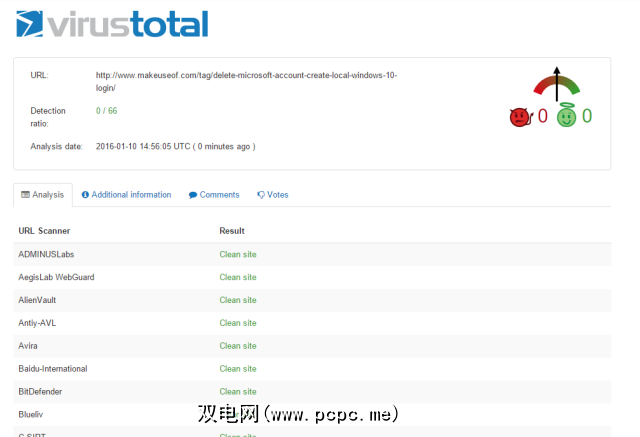640x437 pixels.
Task: Select the scanned makeuseof.com URL text
Action: (246, 81)
